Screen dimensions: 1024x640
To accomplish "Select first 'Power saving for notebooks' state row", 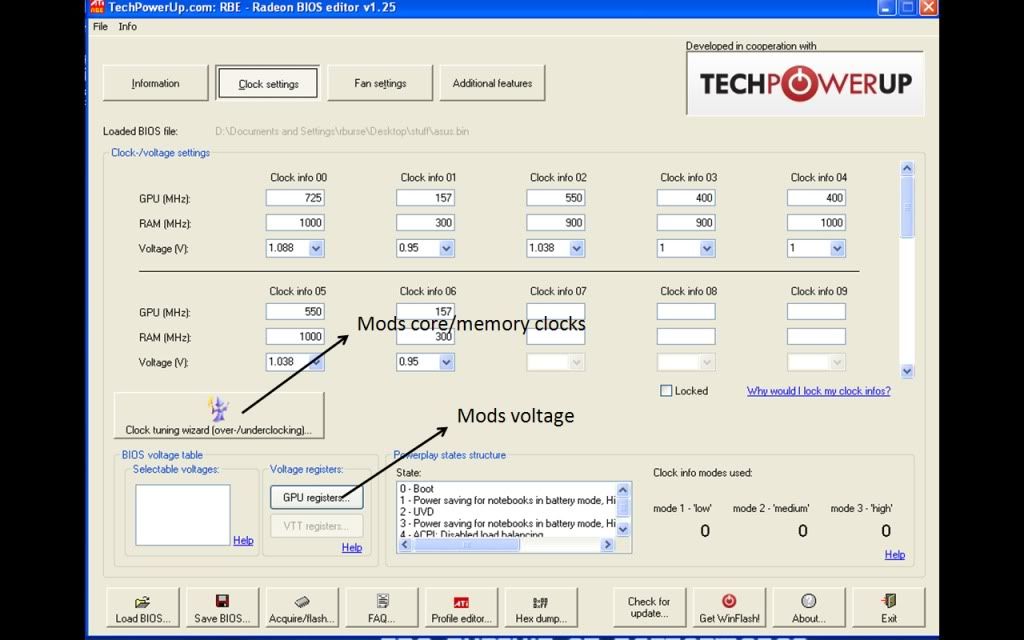I will (x=507, y=500).
